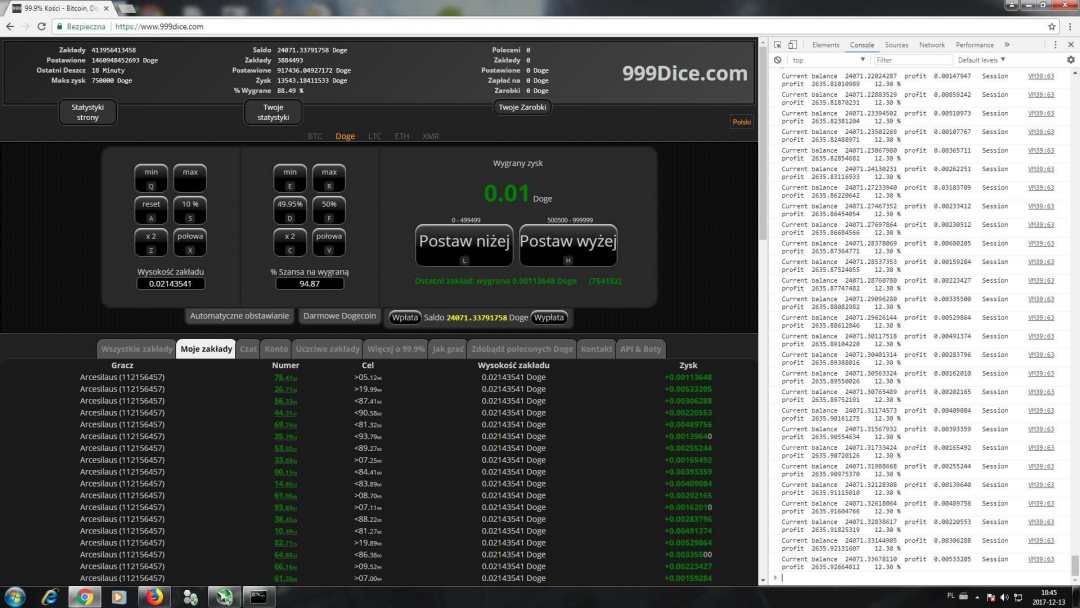Open Internet Explorer from the taskbar
This screenshot has width=1080, height=608.
point(50,597)
